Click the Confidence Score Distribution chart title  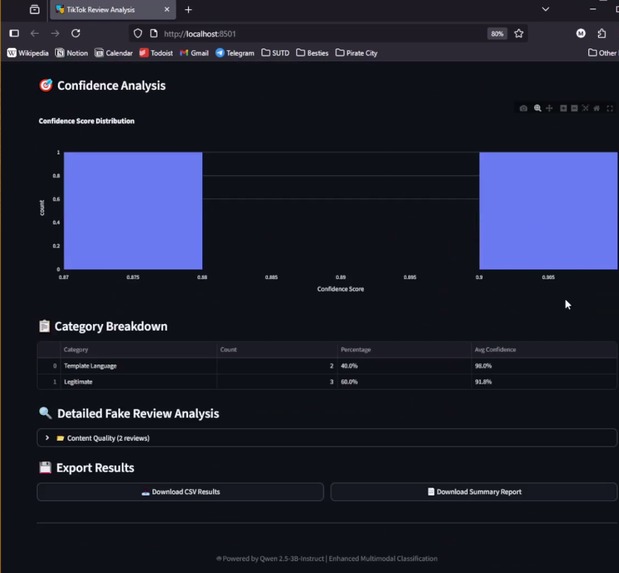[x=86, y=121]
